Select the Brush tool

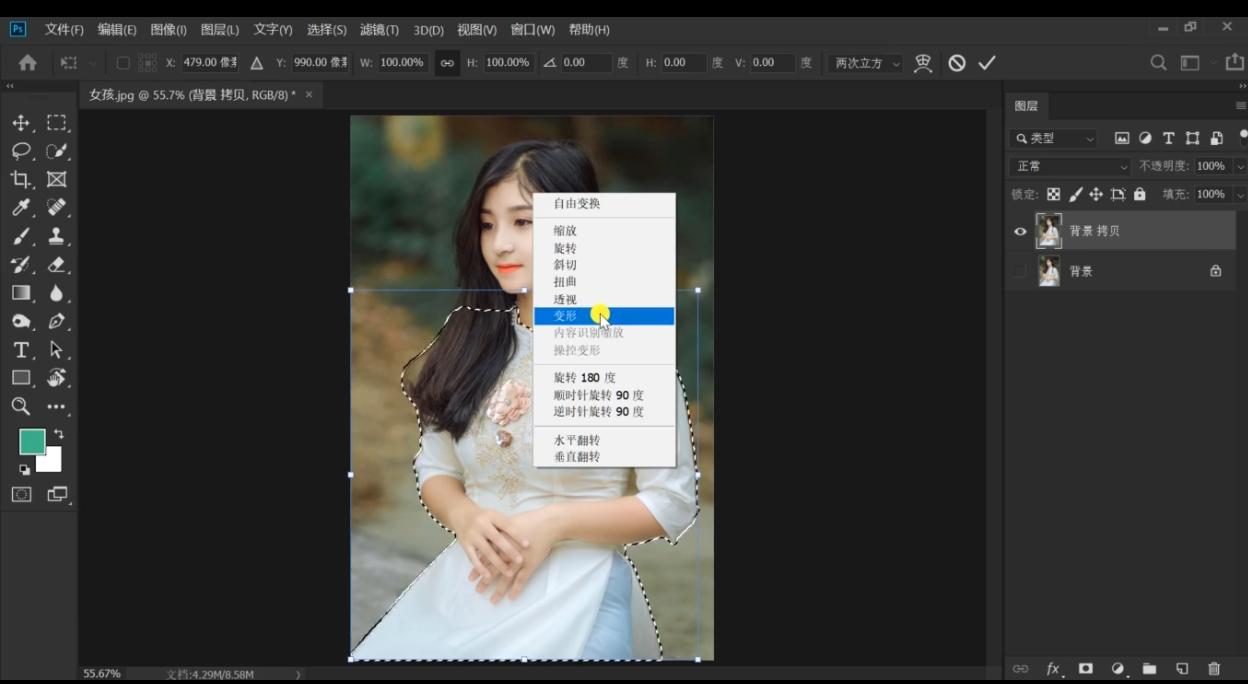[20, 237]
